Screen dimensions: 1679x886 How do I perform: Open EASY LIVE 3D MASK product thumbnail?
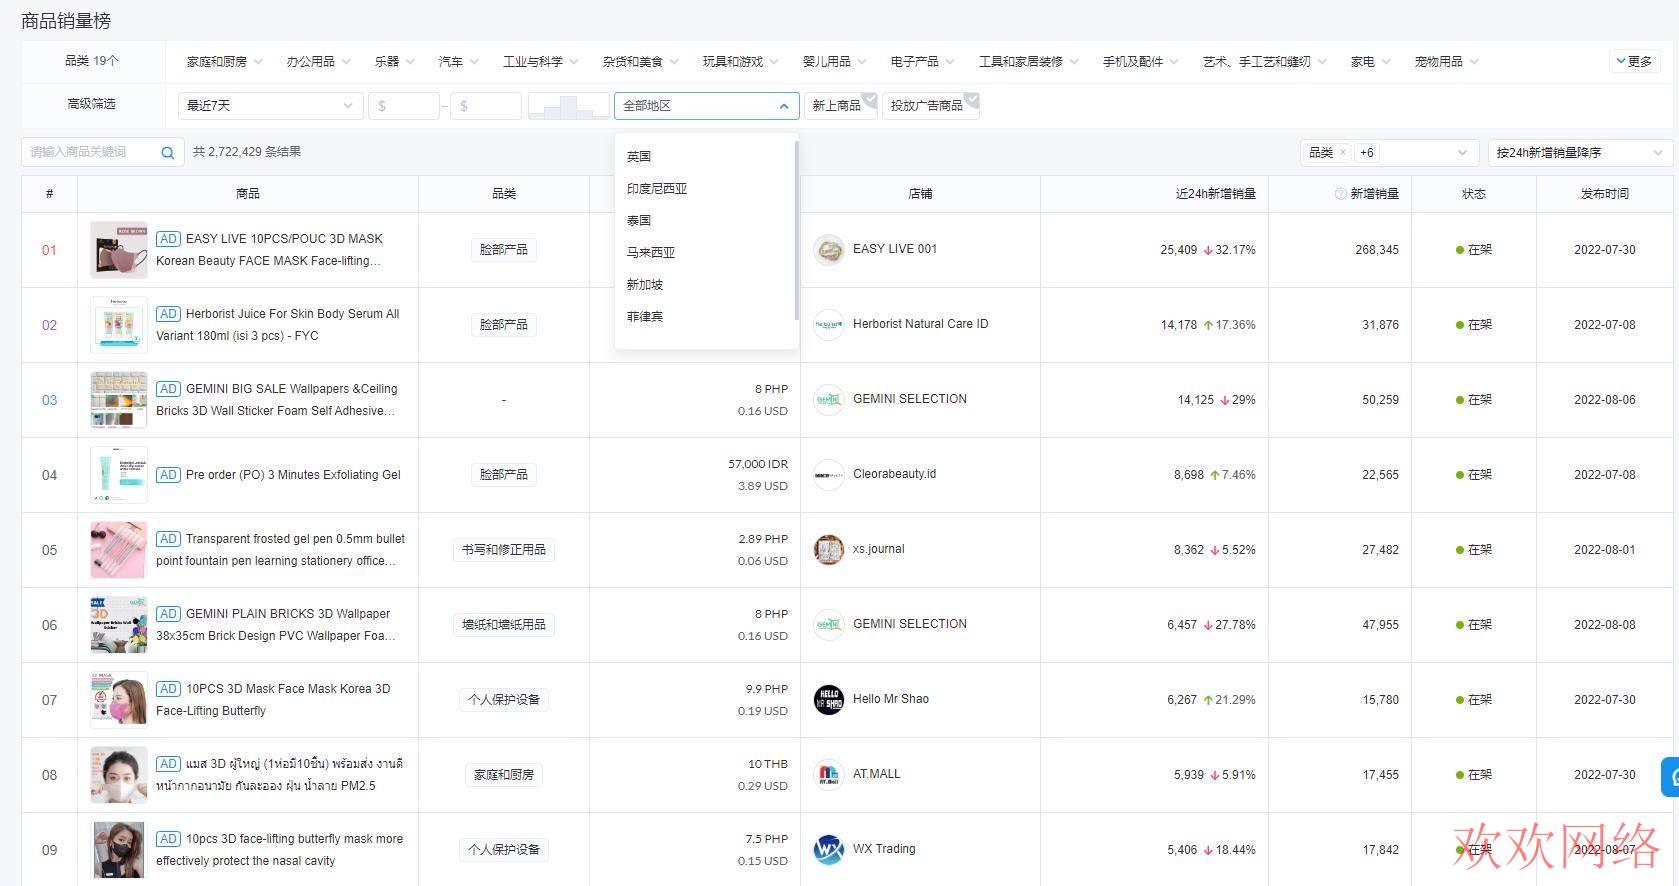point(119,250)
